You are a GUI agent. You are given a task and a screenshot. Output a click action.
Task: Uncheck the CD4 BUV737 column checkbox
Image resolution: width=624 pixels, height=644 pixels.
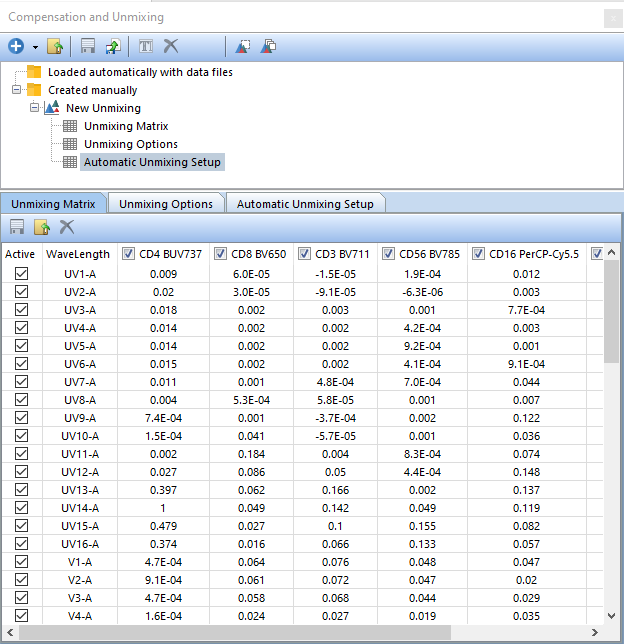point(128,254)
